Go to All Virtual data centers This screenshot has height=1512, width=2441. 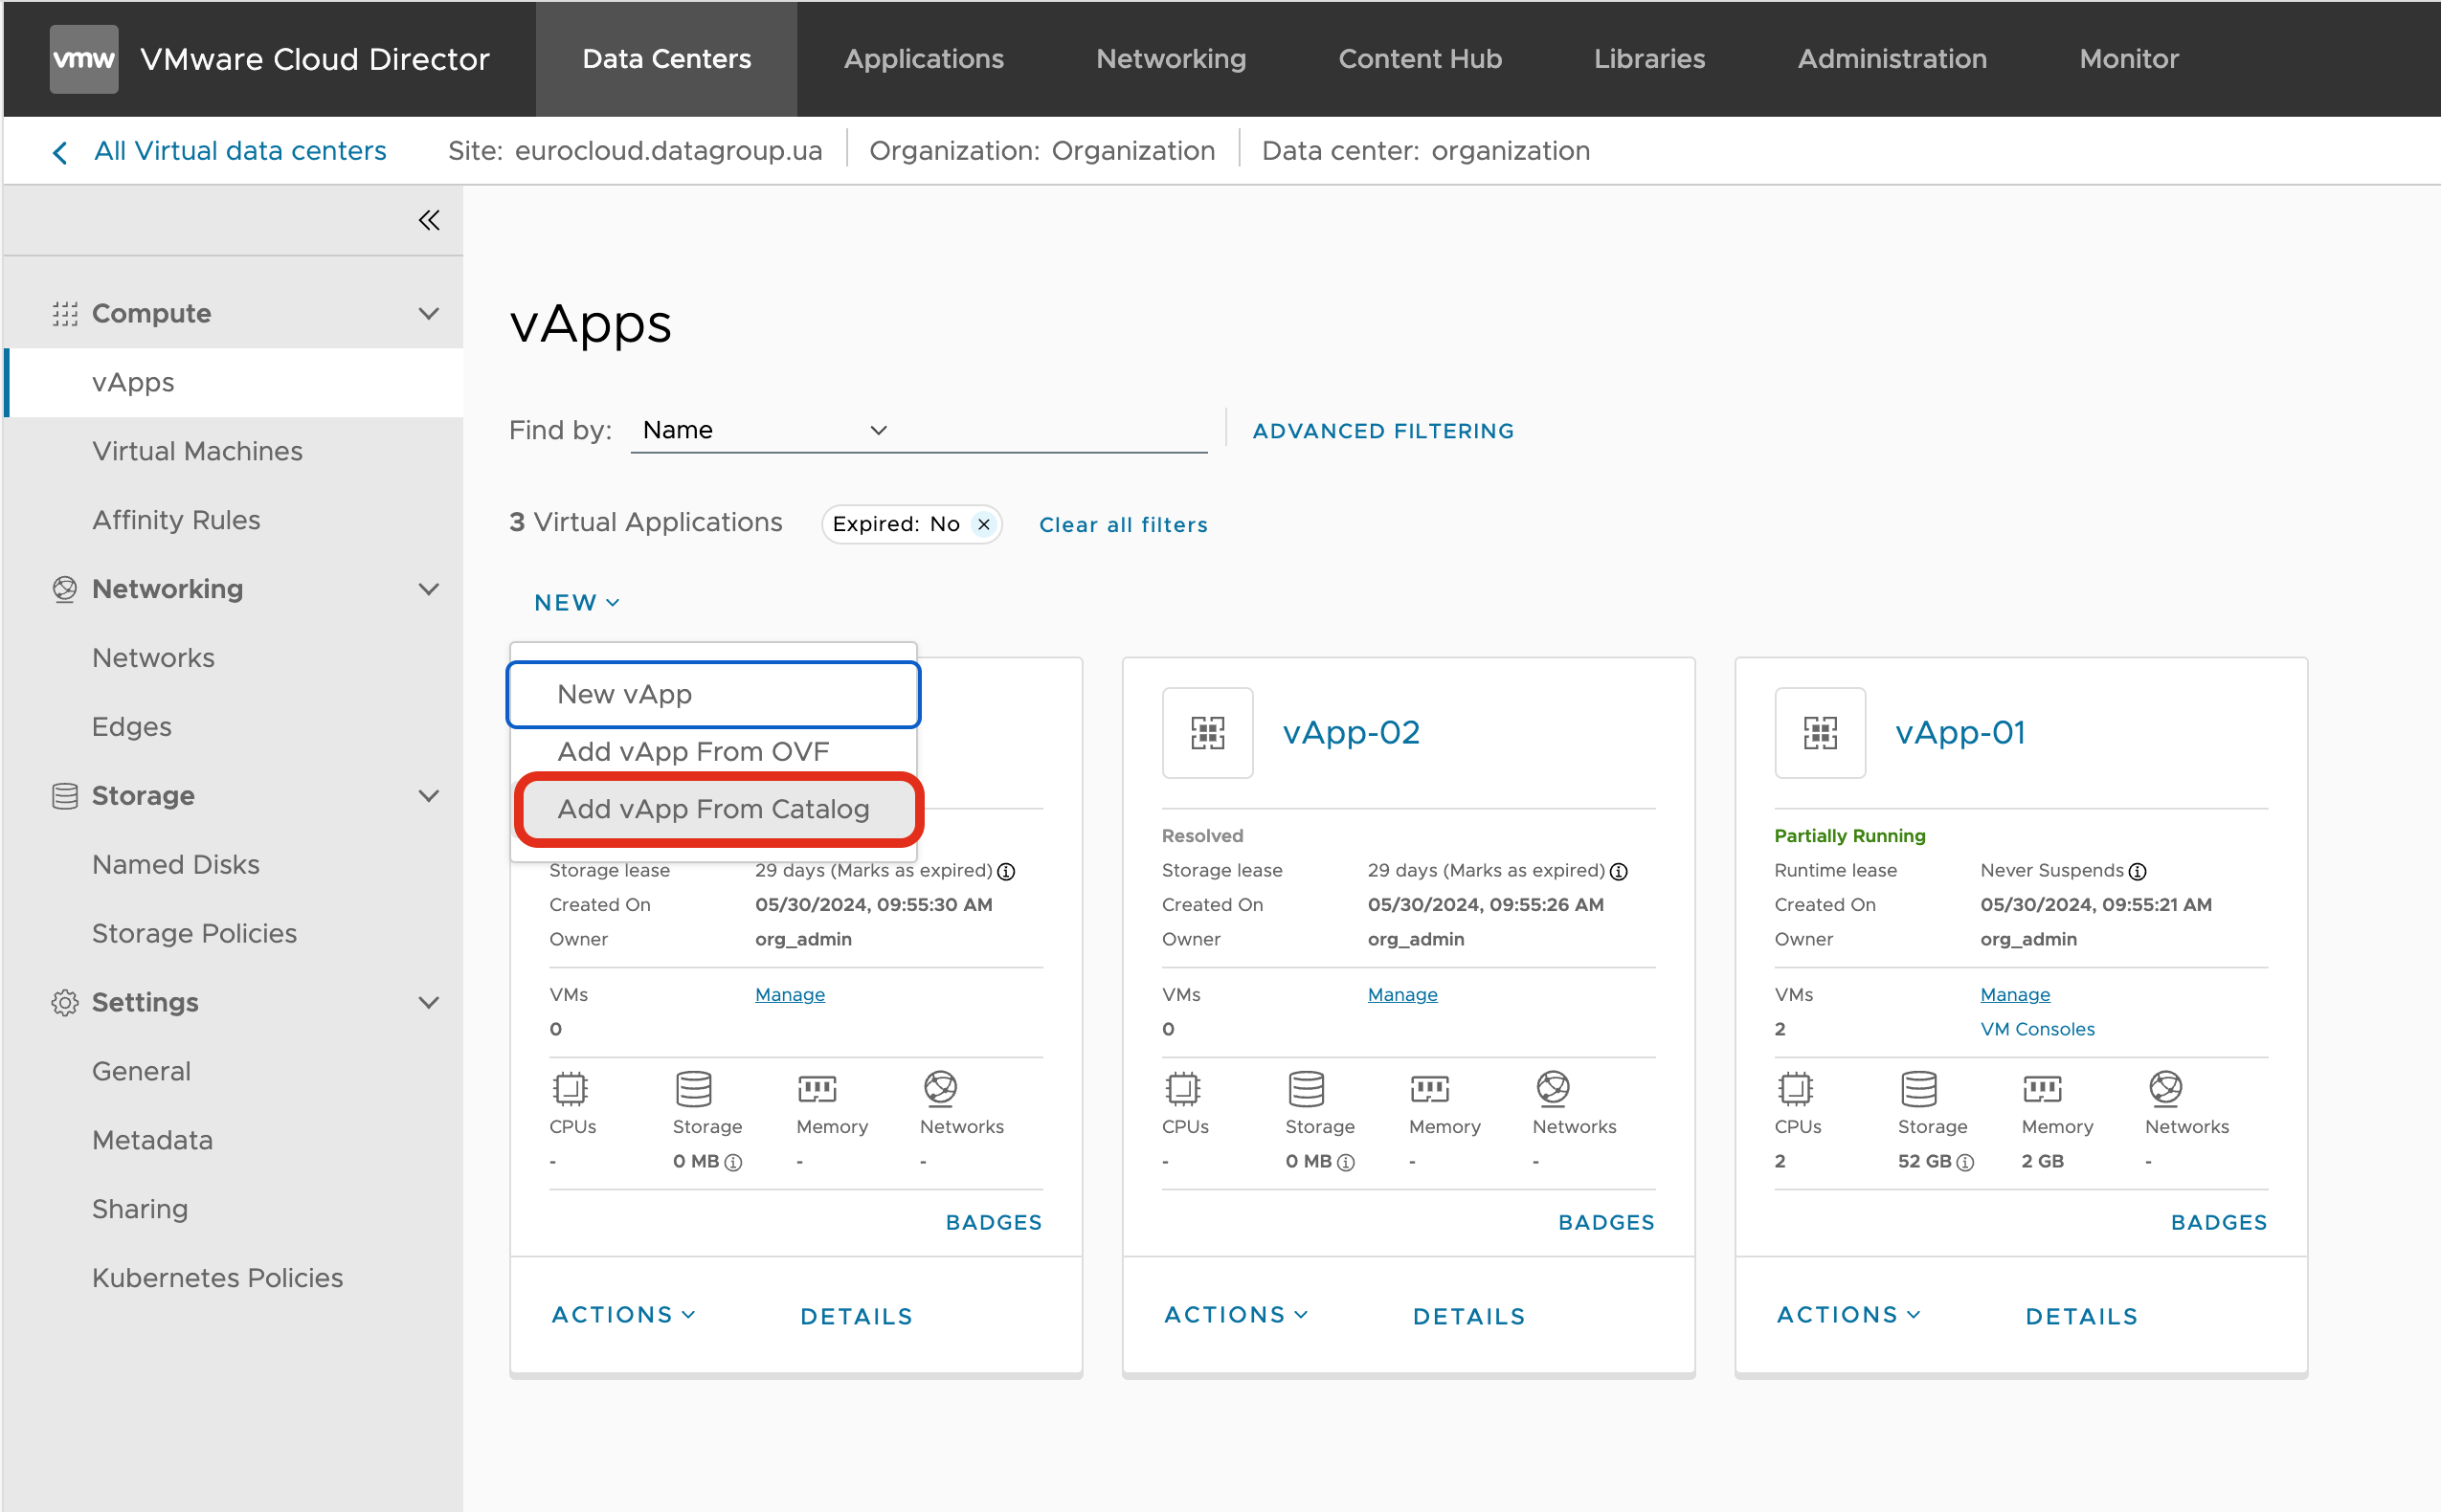coord(240,151)
